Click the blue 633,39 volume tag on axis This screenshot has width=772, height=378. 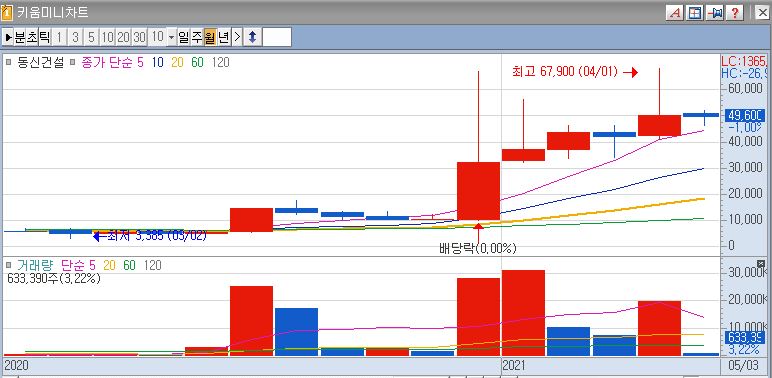[x=745, y=337]
